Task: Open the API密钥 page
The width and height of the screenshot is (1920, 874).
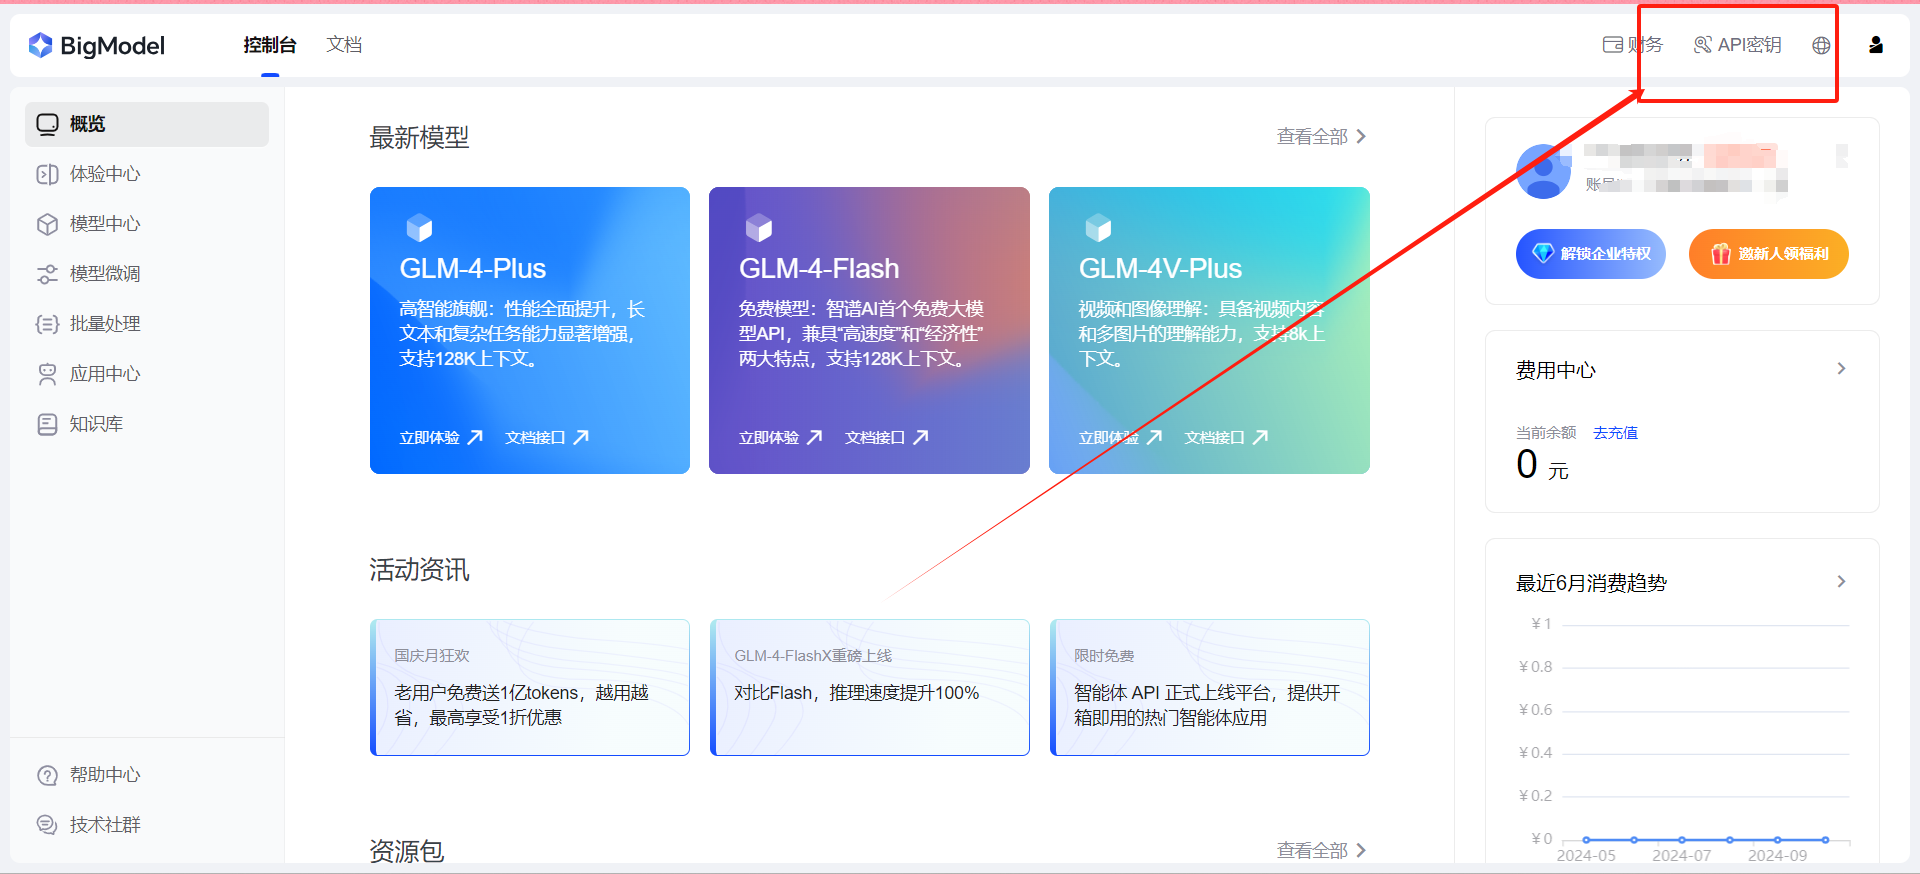Action: (1737, 45)
